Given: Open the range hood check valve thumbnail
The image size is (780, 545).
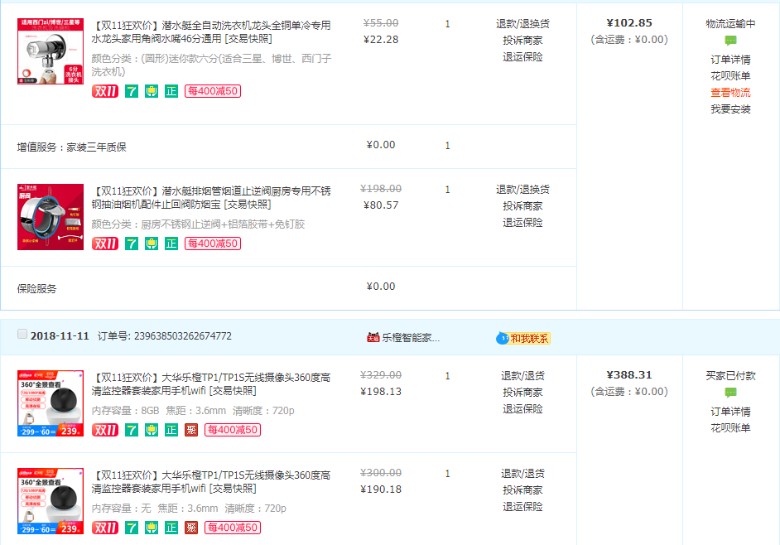Looking at the screenshot, I should [50, 216].
